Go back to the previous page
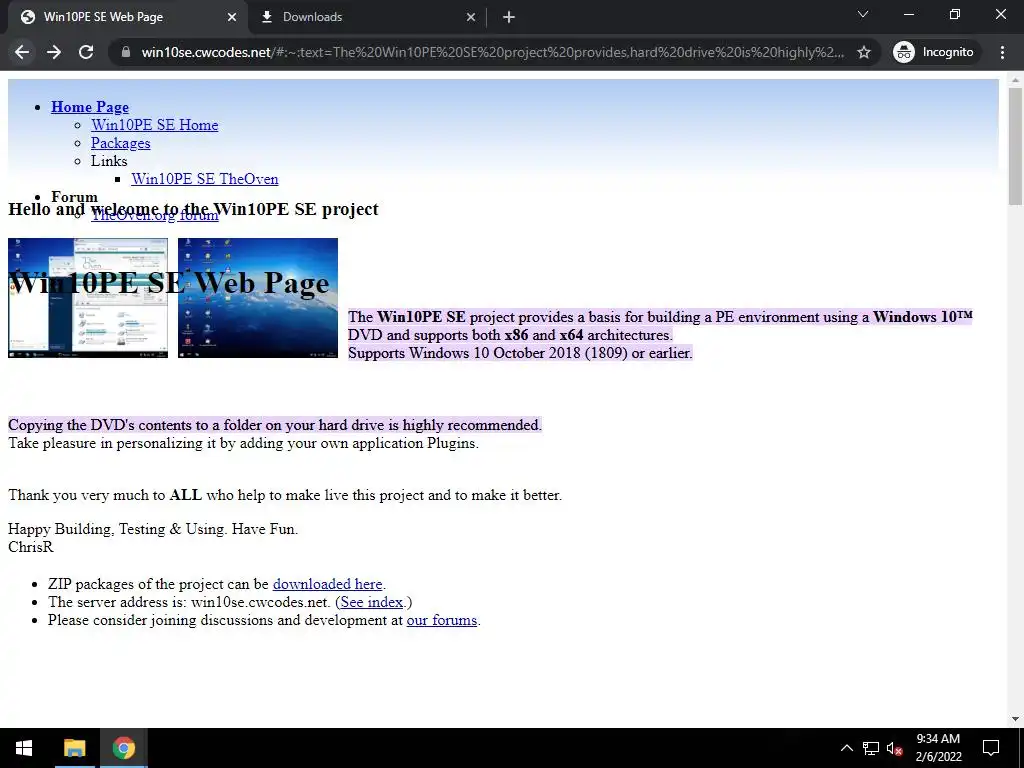This screenshot has height=768, width=1024. point(22,52)
